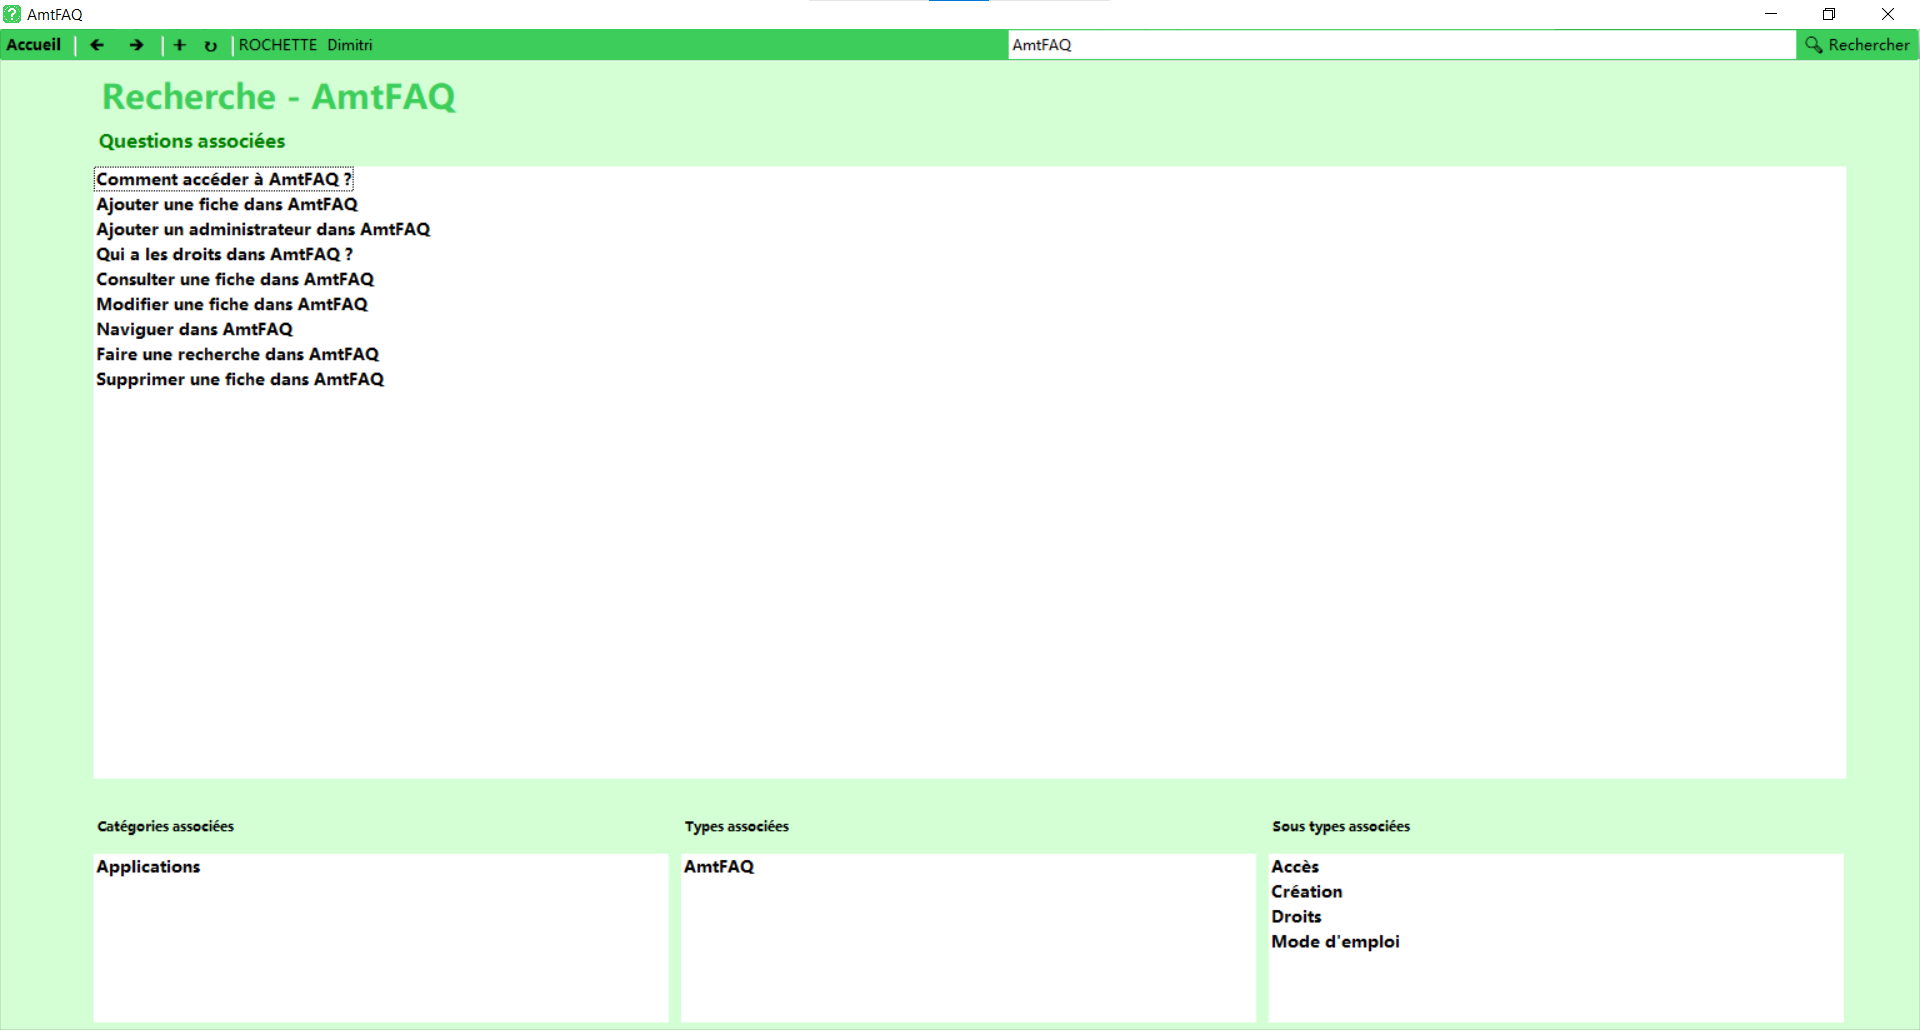Go to Accueil home page
This screenshot has width=1920, height=1030.
34,45
